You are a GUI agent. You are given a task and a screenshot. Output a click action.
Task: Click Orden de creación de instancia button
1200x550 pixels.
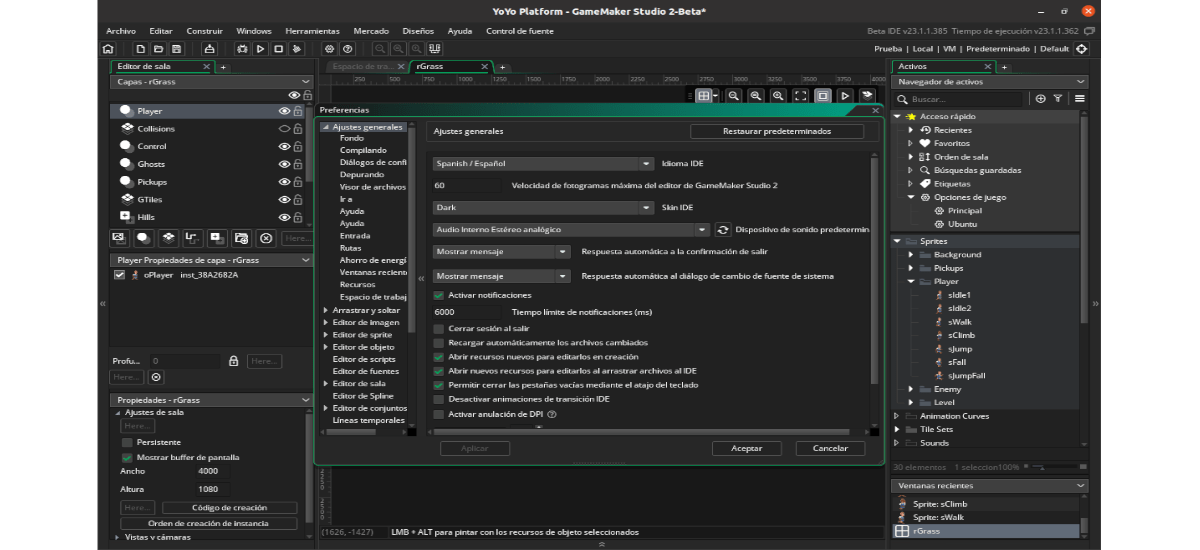pos(209,523)
